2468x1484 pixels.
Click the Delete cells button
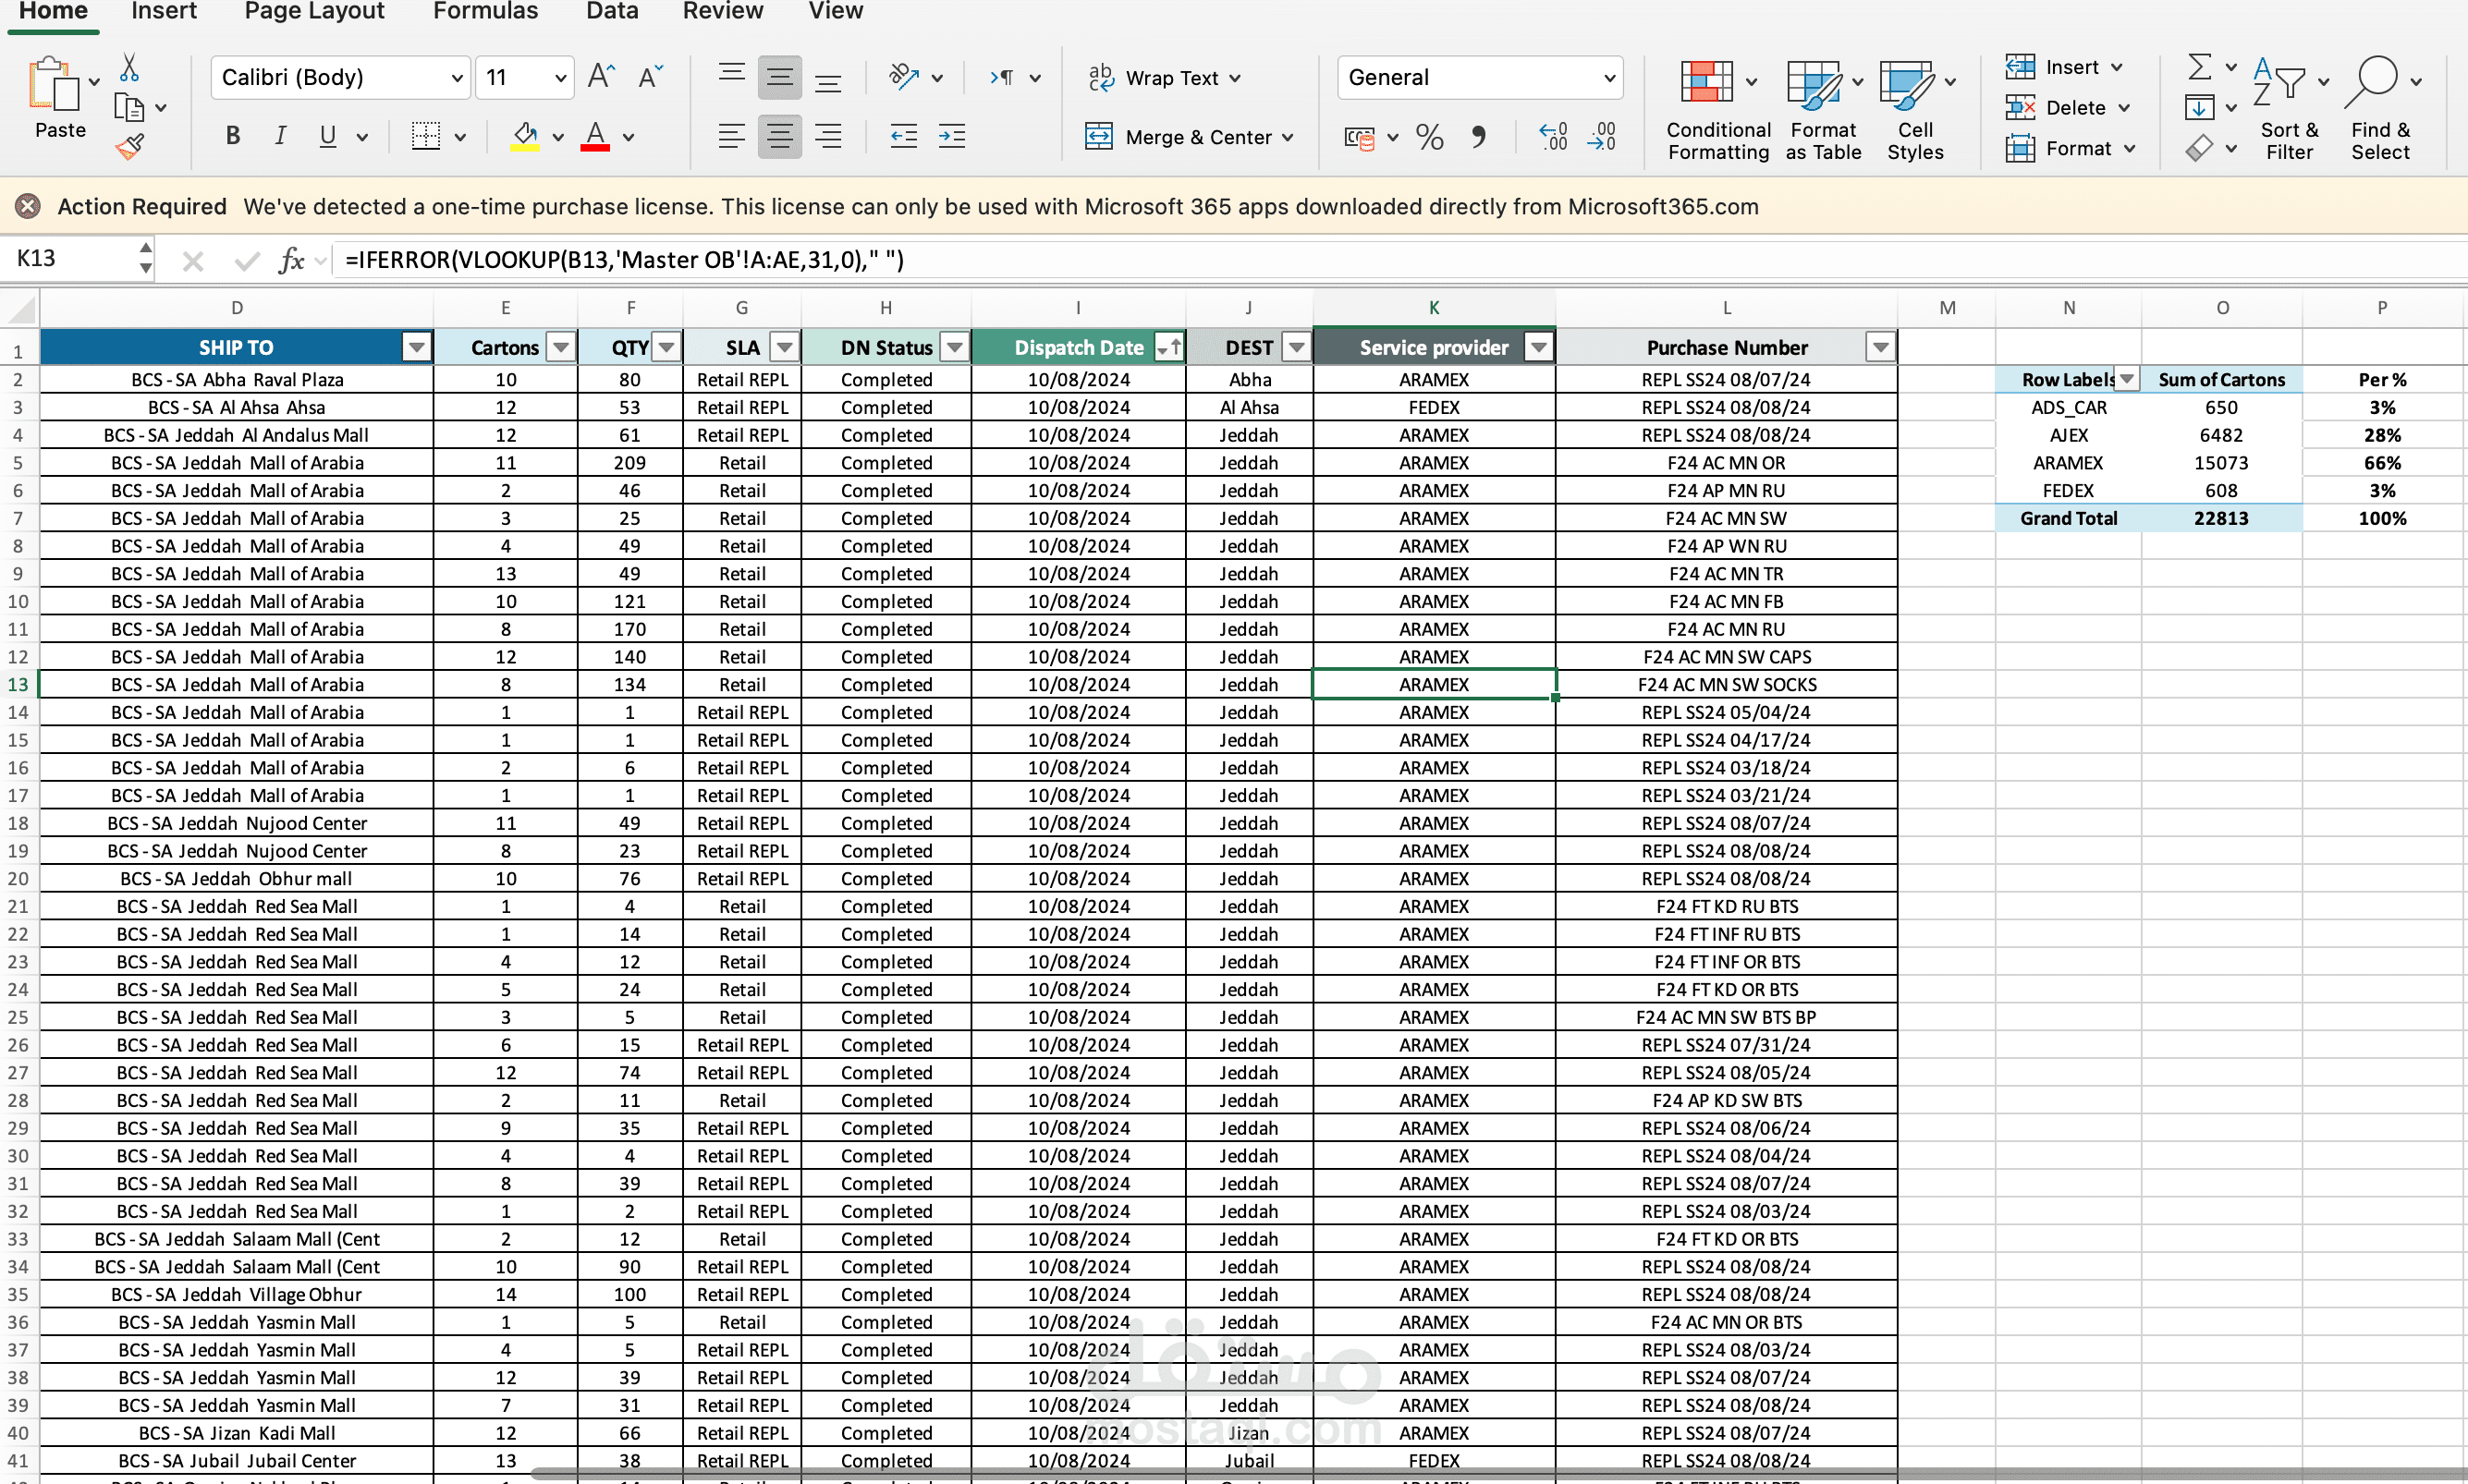click(x=2069, y=107)
